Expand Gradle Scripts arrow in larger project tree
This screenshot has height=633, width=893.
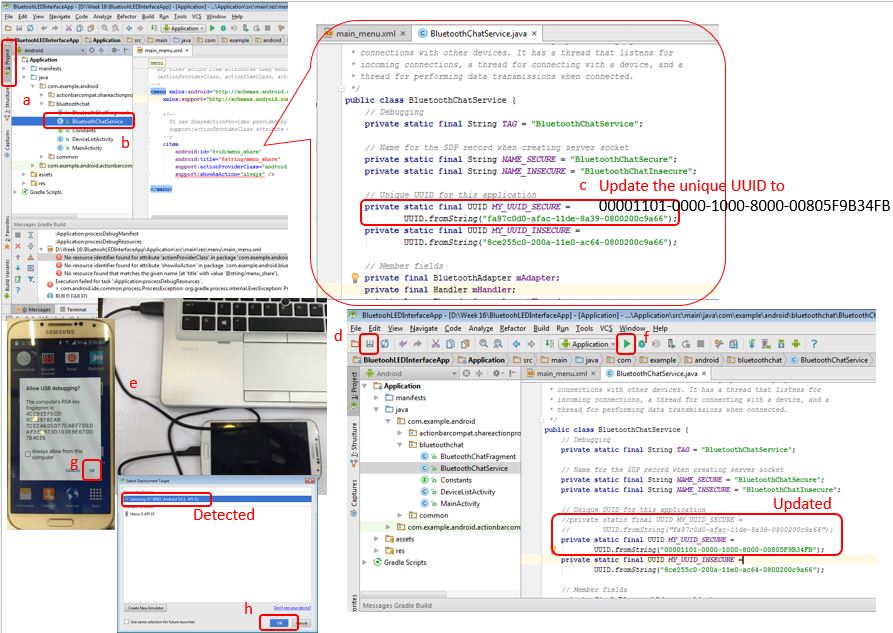click(x=365, y=562)
